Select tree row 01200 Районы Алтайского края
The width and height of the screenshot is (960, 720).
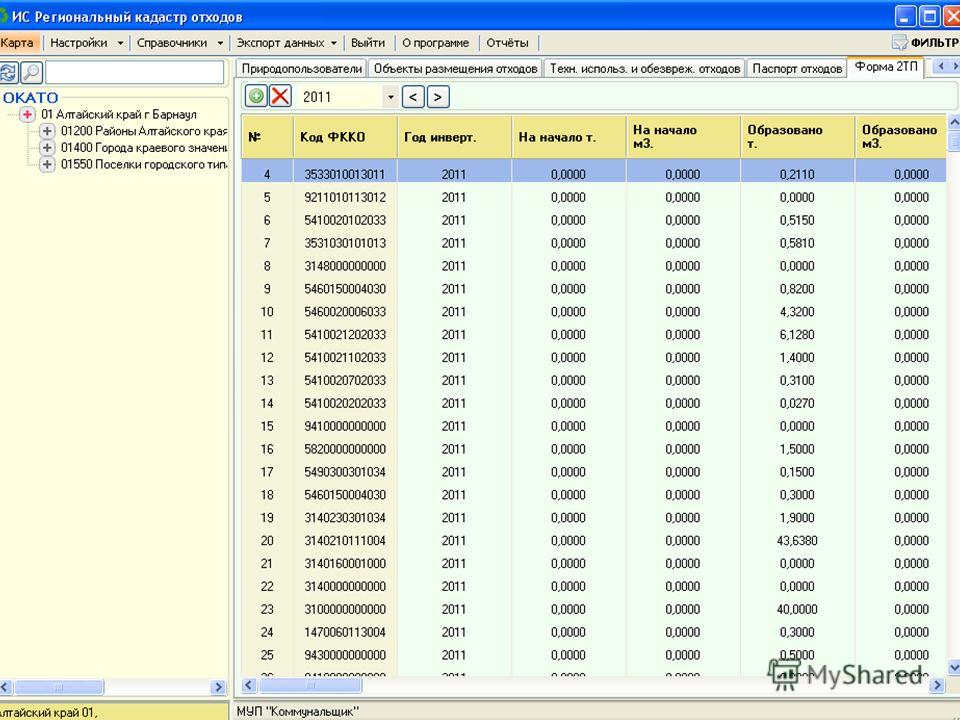144,131
